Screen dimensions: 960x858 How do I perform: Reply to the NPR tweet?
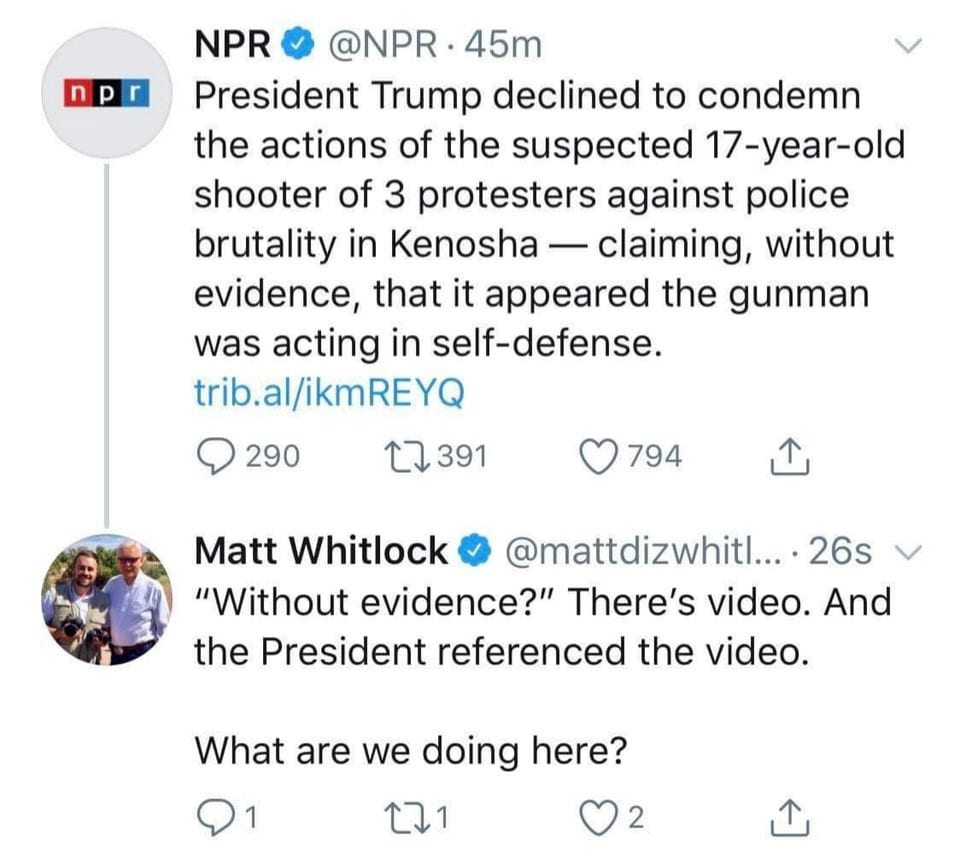coord(213,456)
